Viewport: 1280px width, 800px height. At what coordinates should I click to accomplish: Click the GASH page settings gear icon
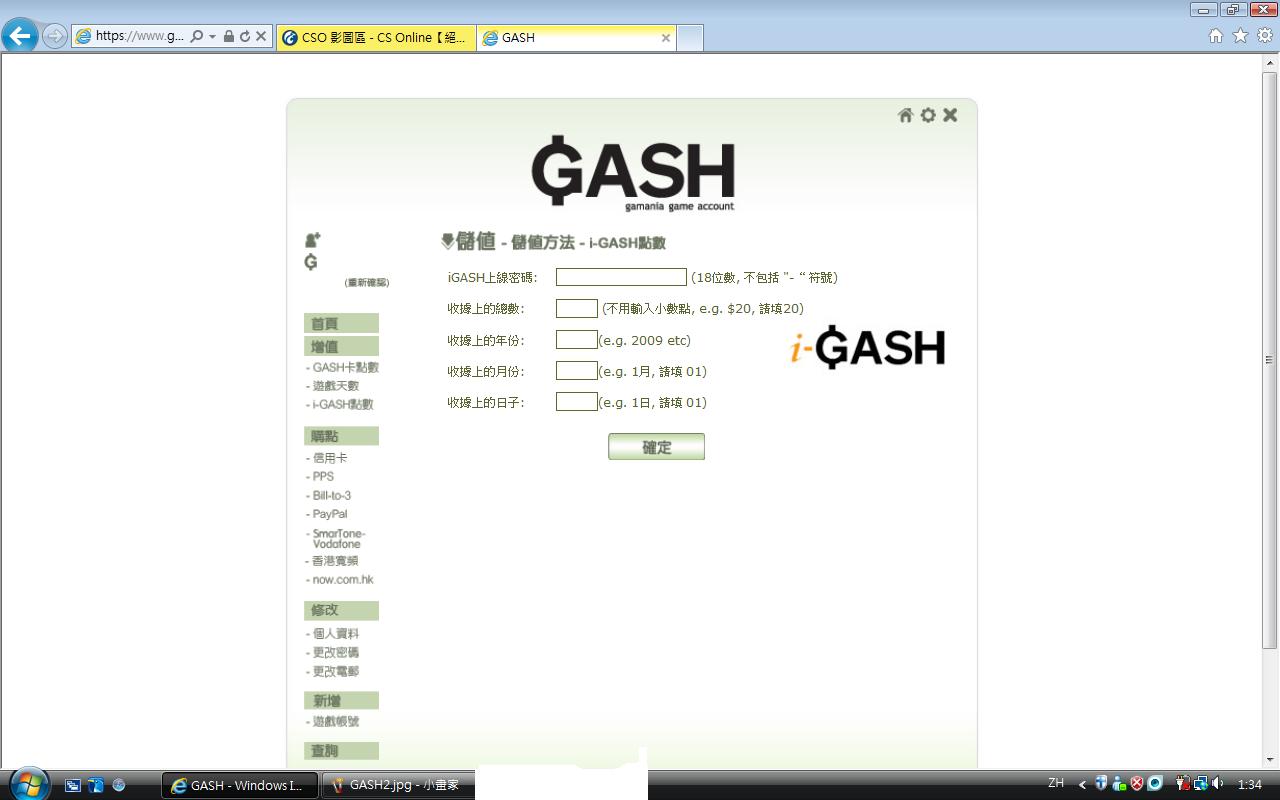coord(928,115)
